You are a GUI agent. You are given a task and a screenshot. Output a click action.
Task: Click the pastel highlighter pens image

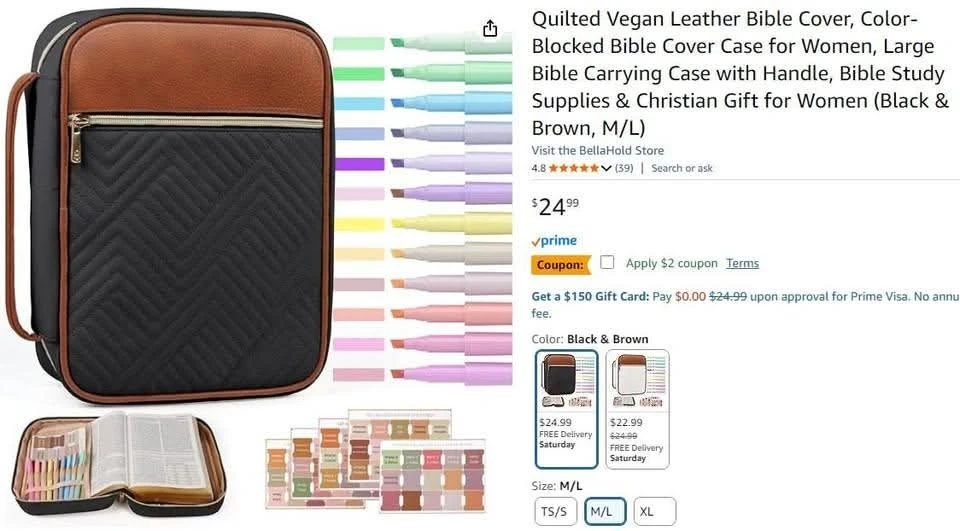pyautogui.click(x=422, y=208)
